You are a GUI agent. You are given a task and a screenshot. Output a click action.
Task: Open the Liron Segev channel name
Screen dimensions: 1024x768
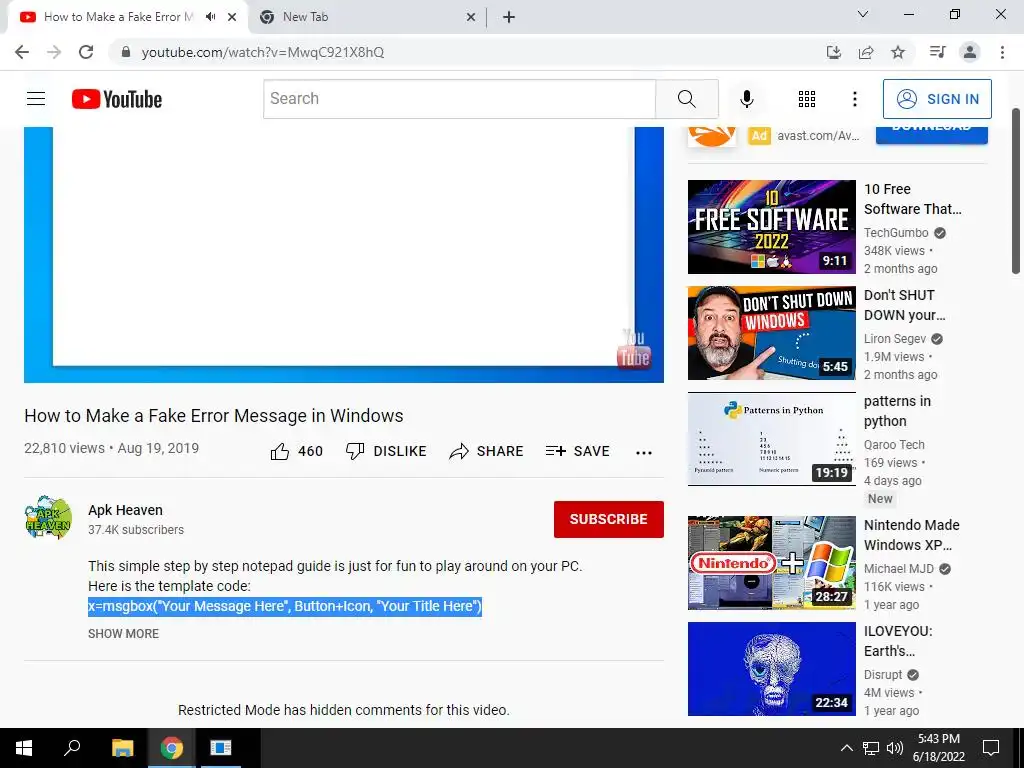click(895, 338)
